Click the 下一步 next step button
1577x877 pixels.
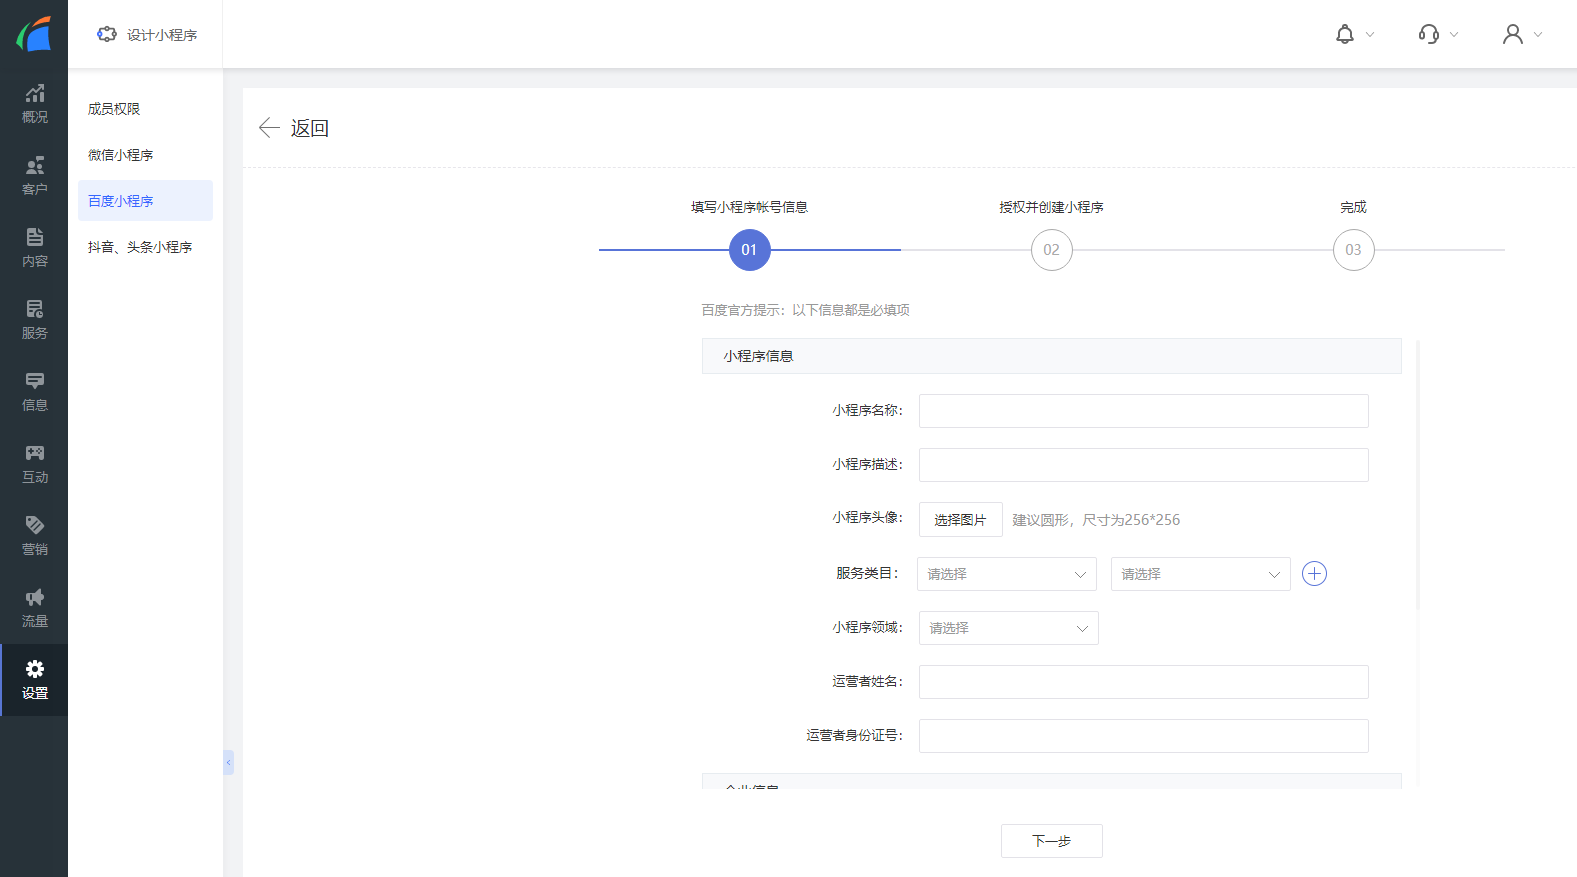[x=1051, y=841]
